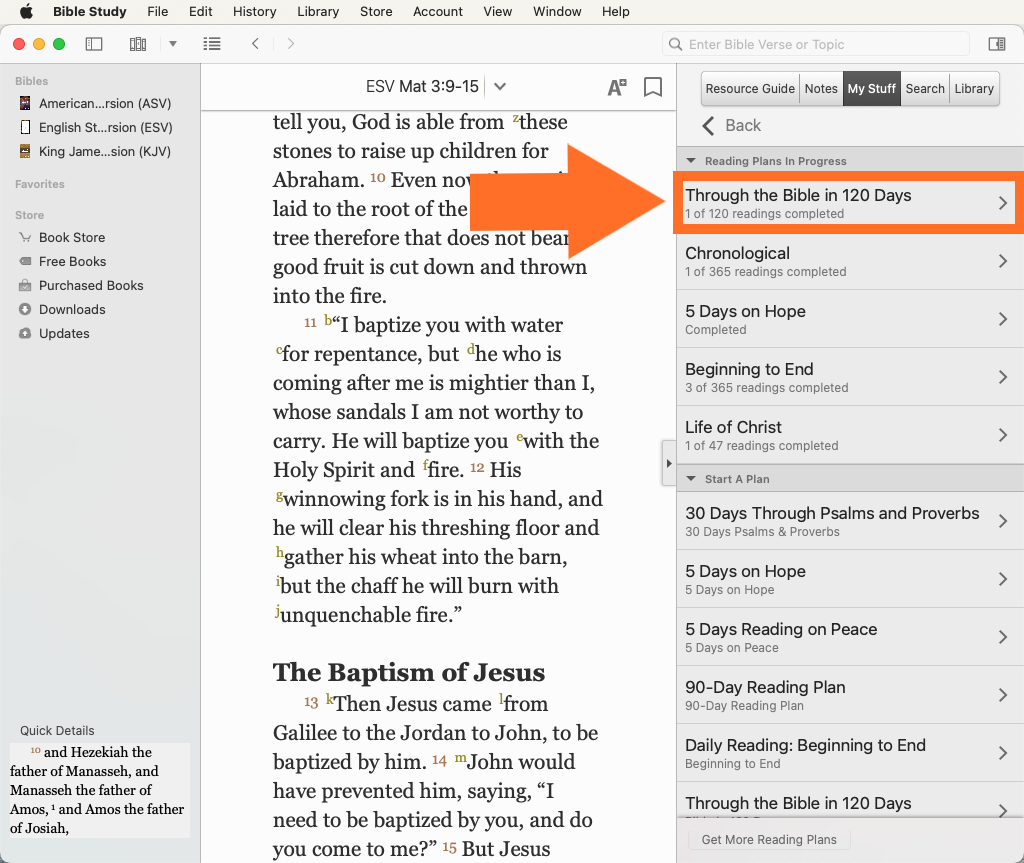The image size is (1024, 863).
Task: Open the Downloads item in the Store sidebar
Action: [72, 309]
